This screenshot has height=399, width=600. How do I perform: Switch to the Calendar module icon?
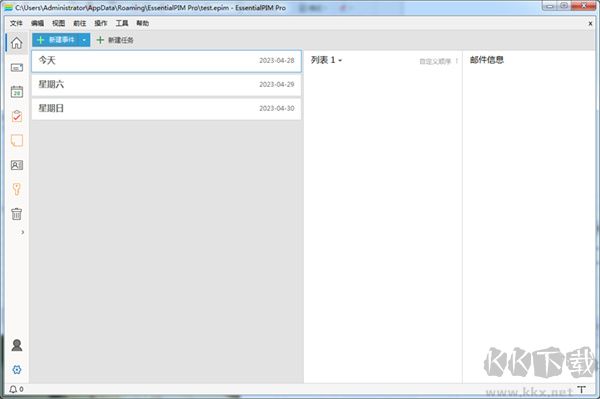(x=16, y=92)
